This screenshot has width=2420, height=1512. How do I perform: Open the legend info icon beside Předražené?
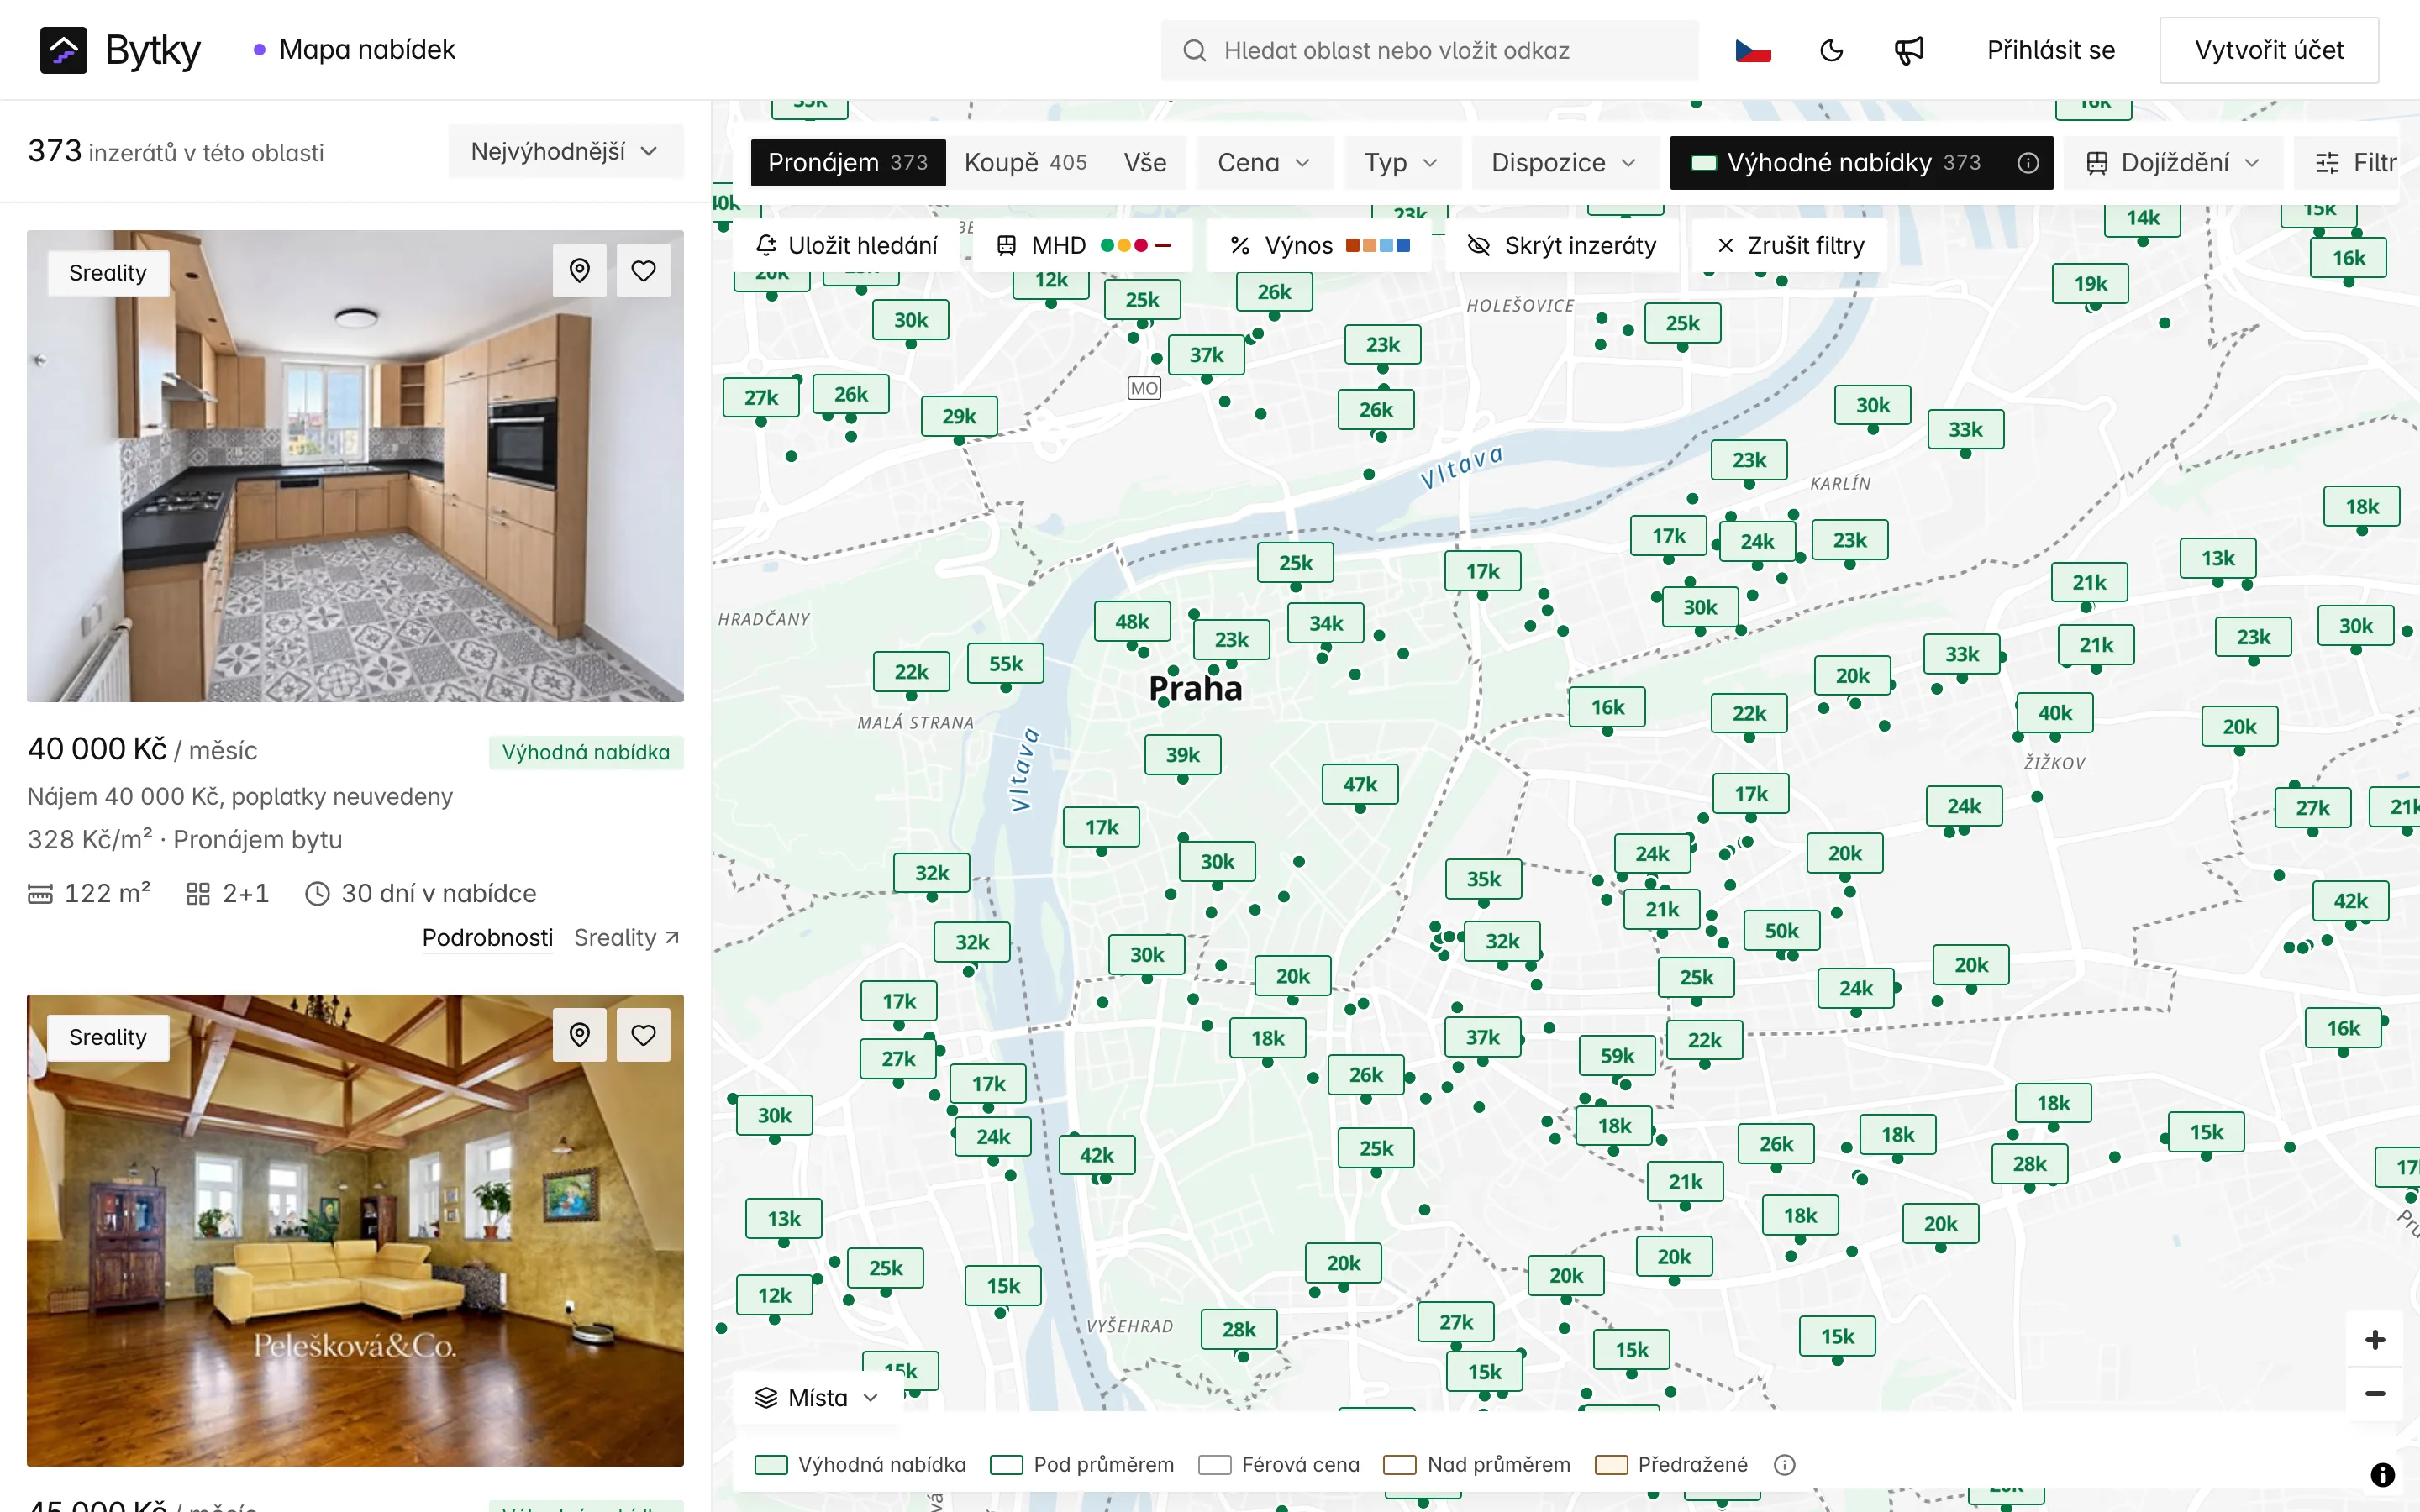coord(1785,1465)
